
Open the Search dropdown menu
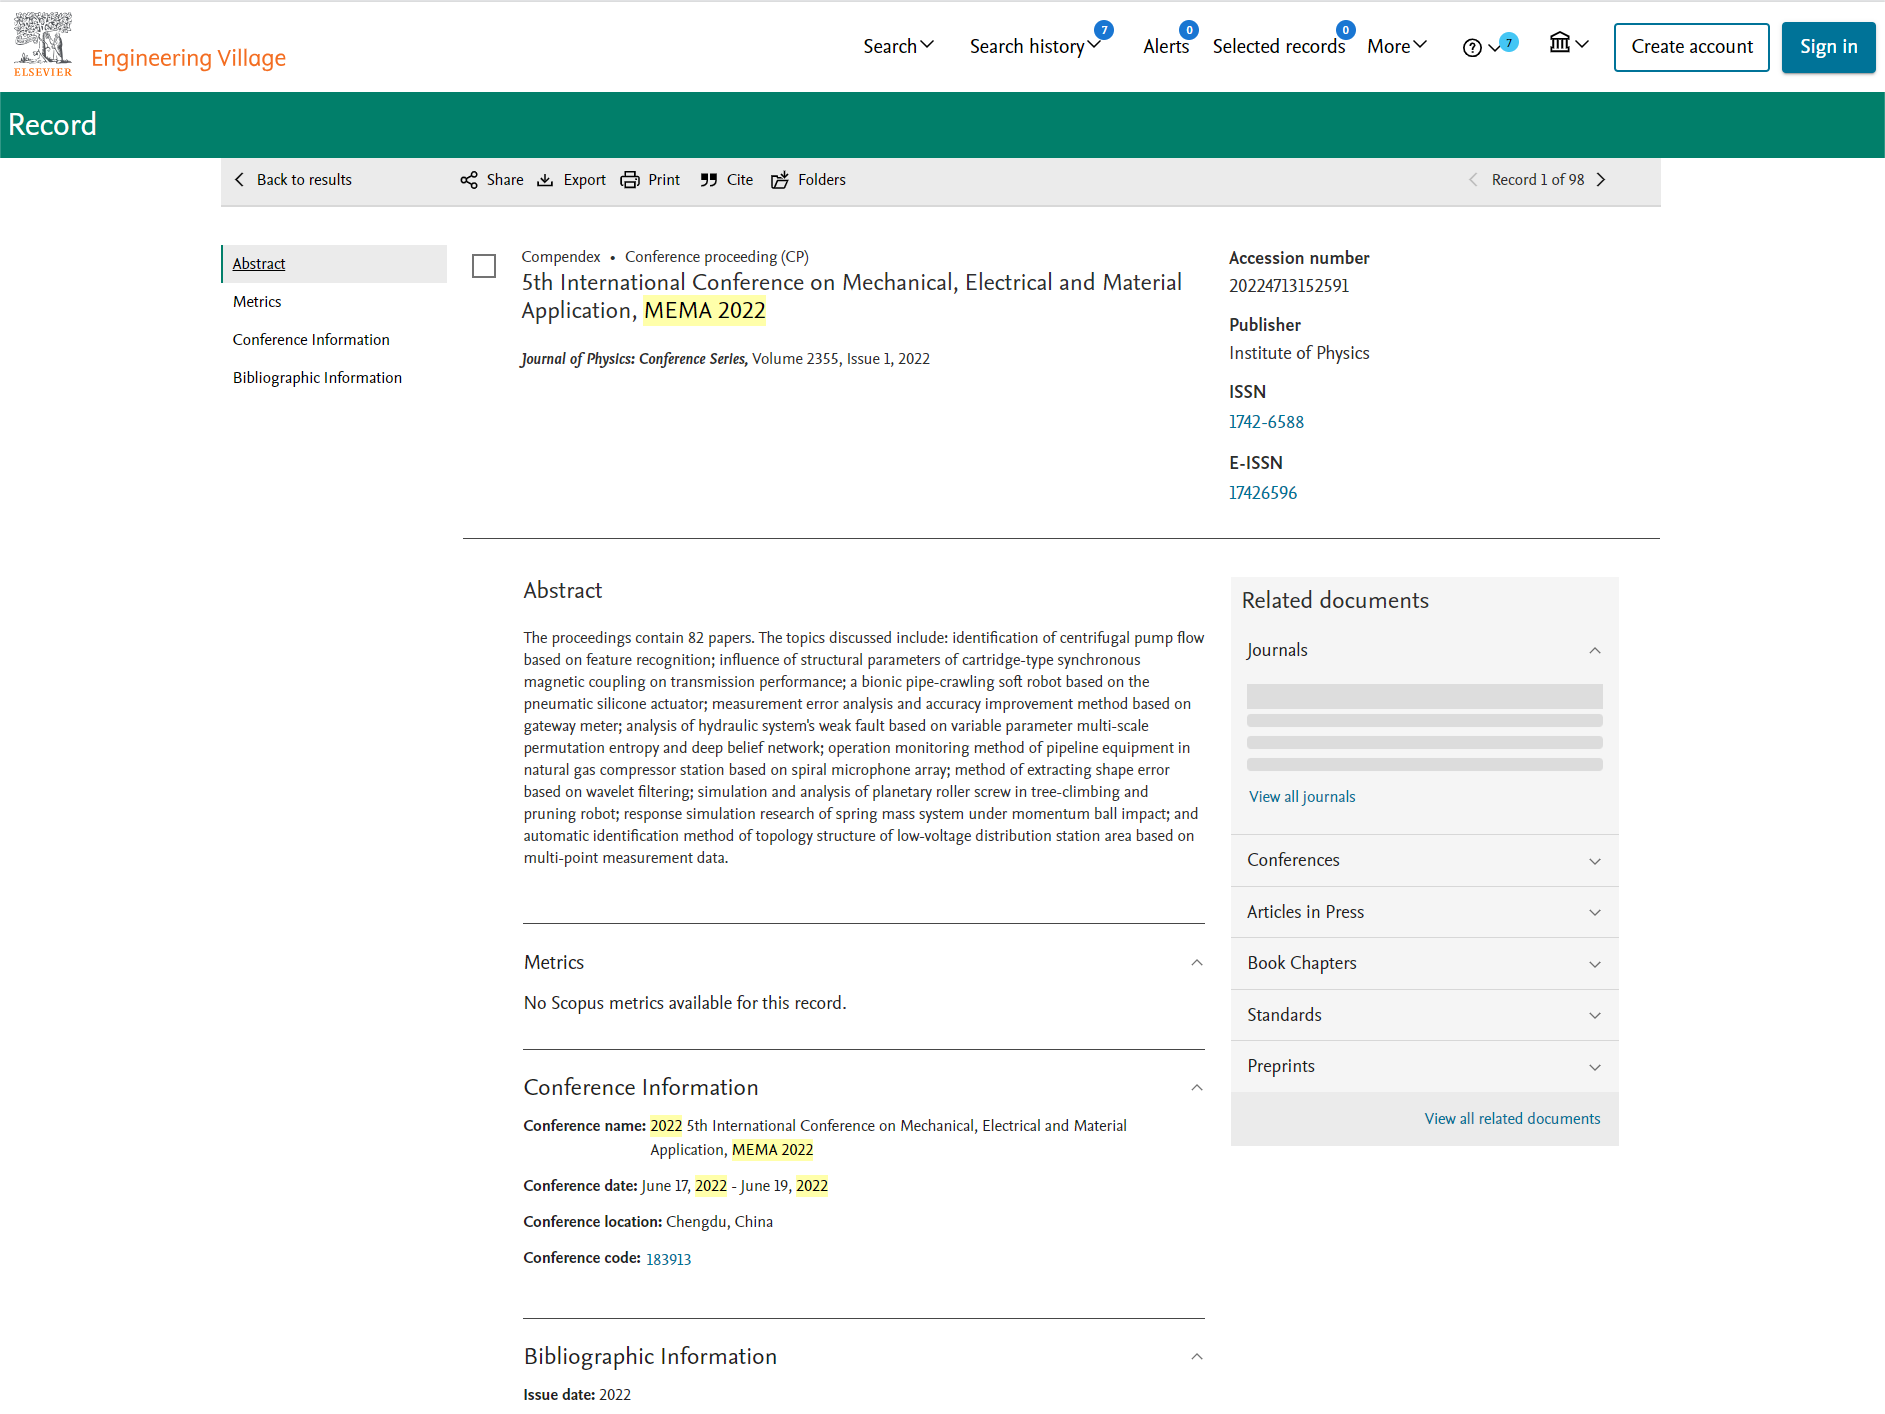[x=898, y=46]
